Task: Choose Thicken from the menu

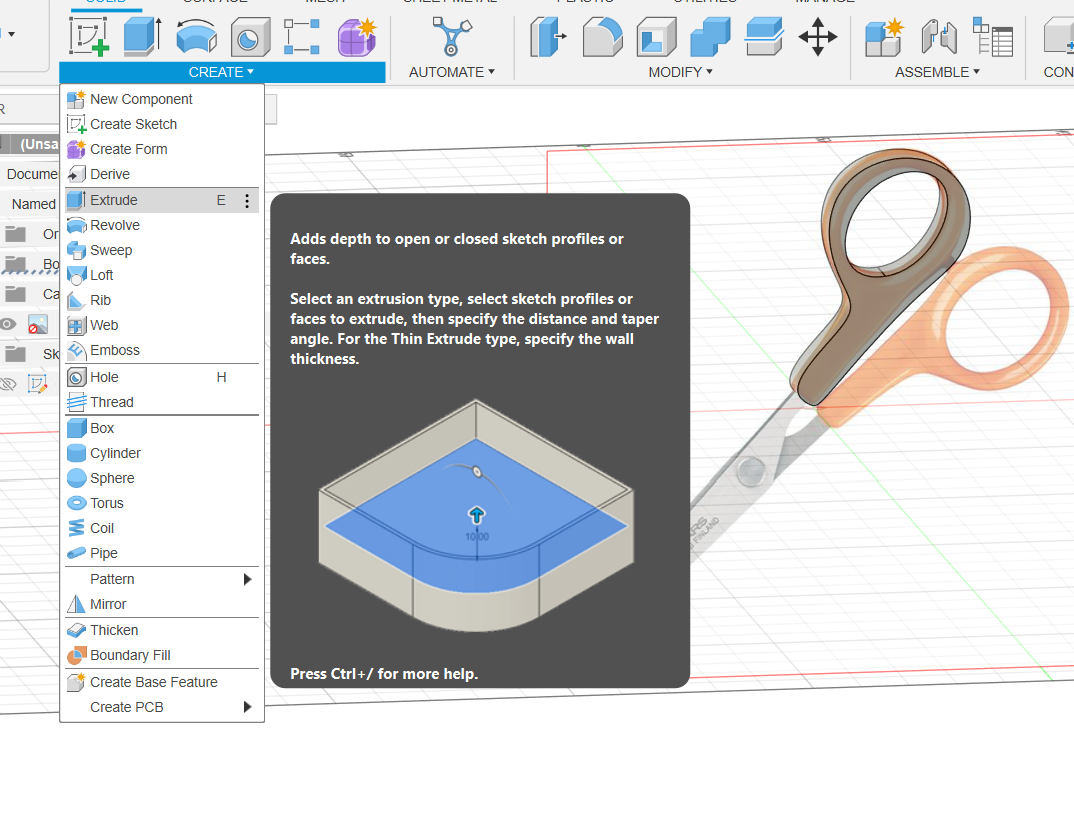Action: [x=162, y=630]
